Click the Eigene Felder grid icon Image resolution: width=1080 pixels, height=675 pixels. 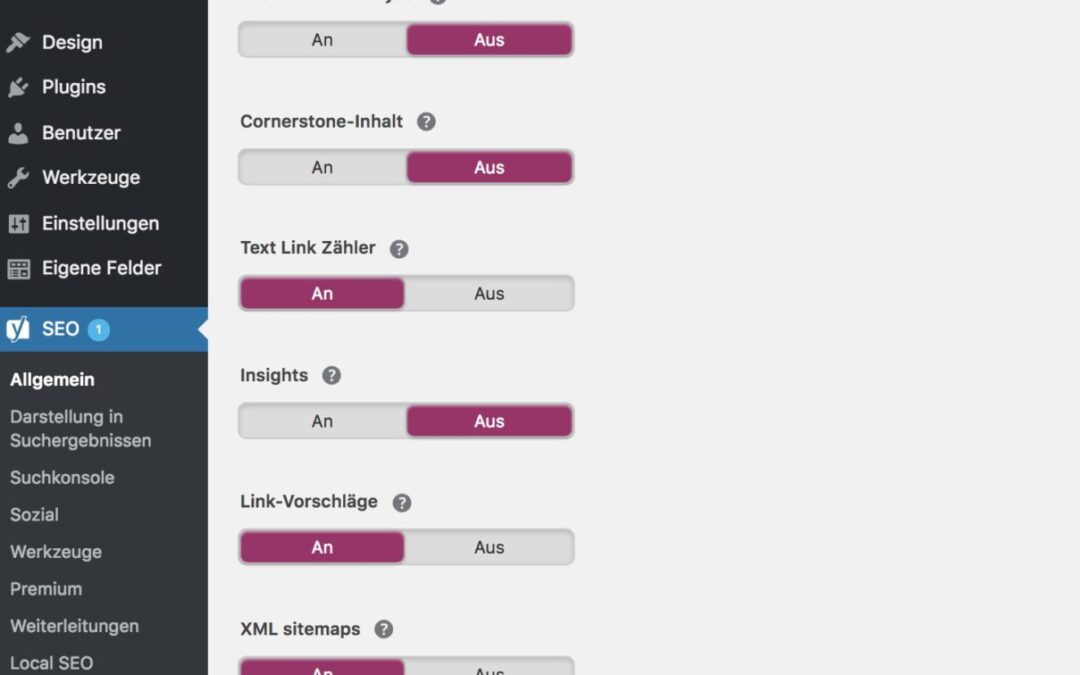18,269
